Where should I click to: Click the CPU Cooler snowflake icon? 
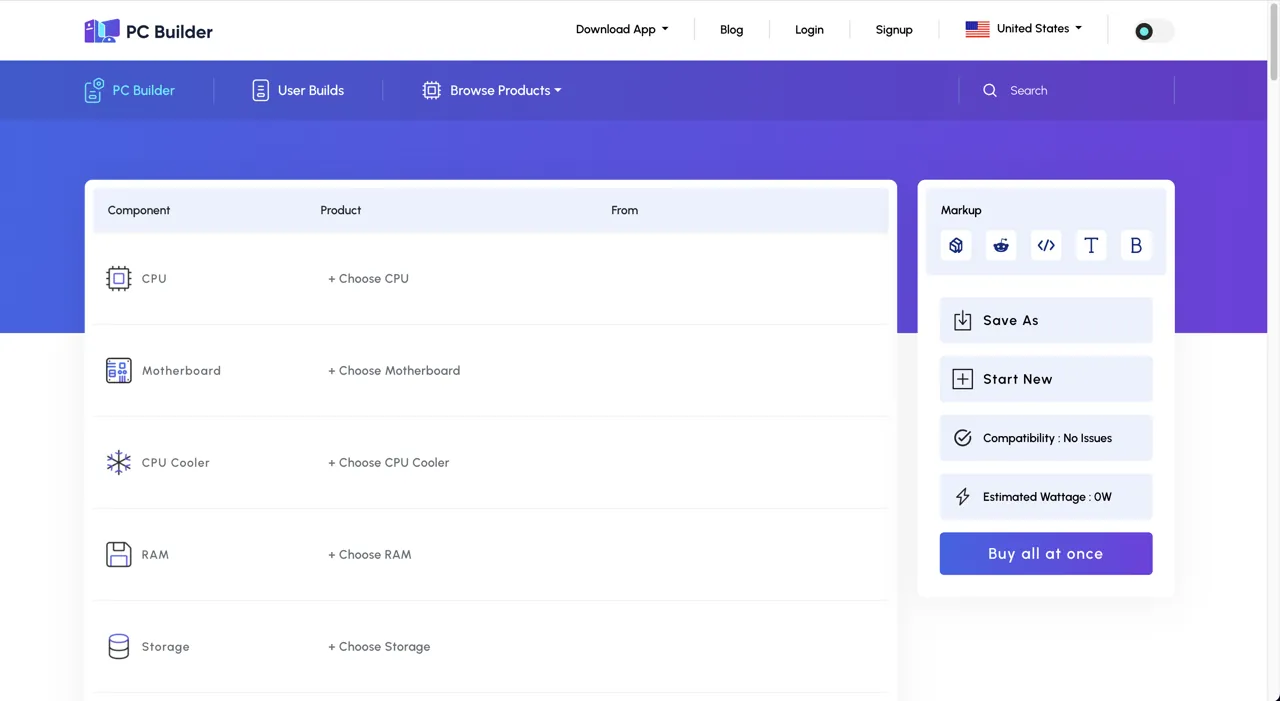pos(119,462)
